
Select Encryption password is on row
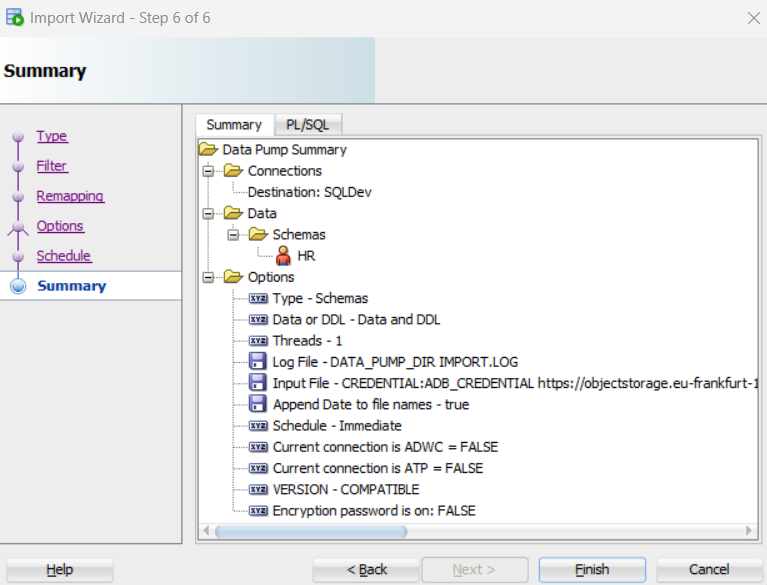coord(374,511)
